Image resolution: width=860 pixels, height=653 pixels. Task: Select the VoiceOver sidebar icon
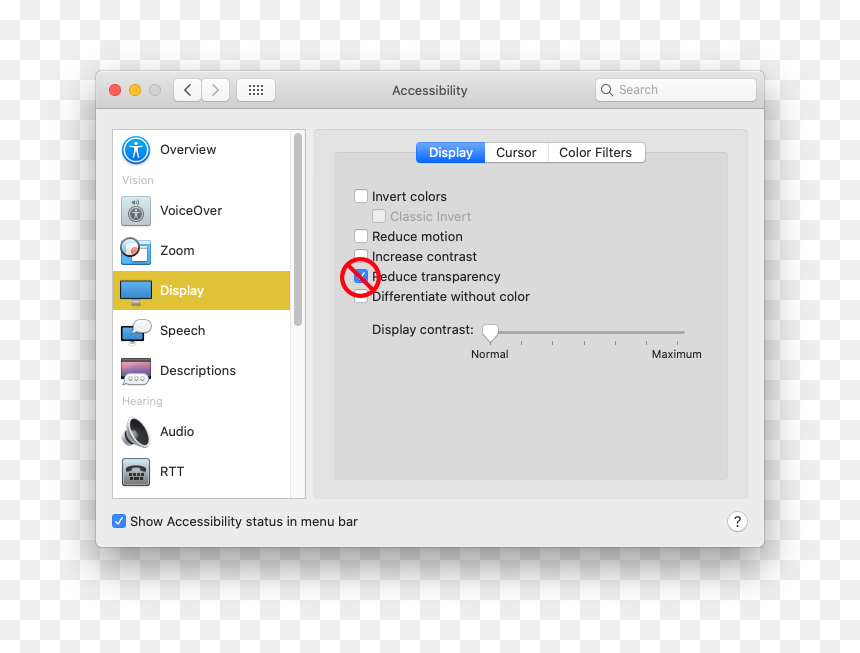point(135,211)
